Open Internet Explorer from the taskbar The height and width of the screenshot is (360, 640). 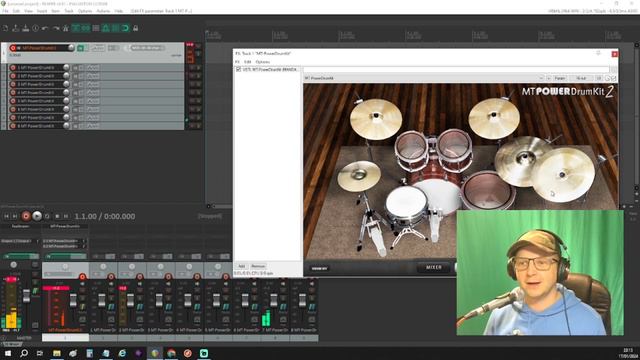click(x=122, y=353)
